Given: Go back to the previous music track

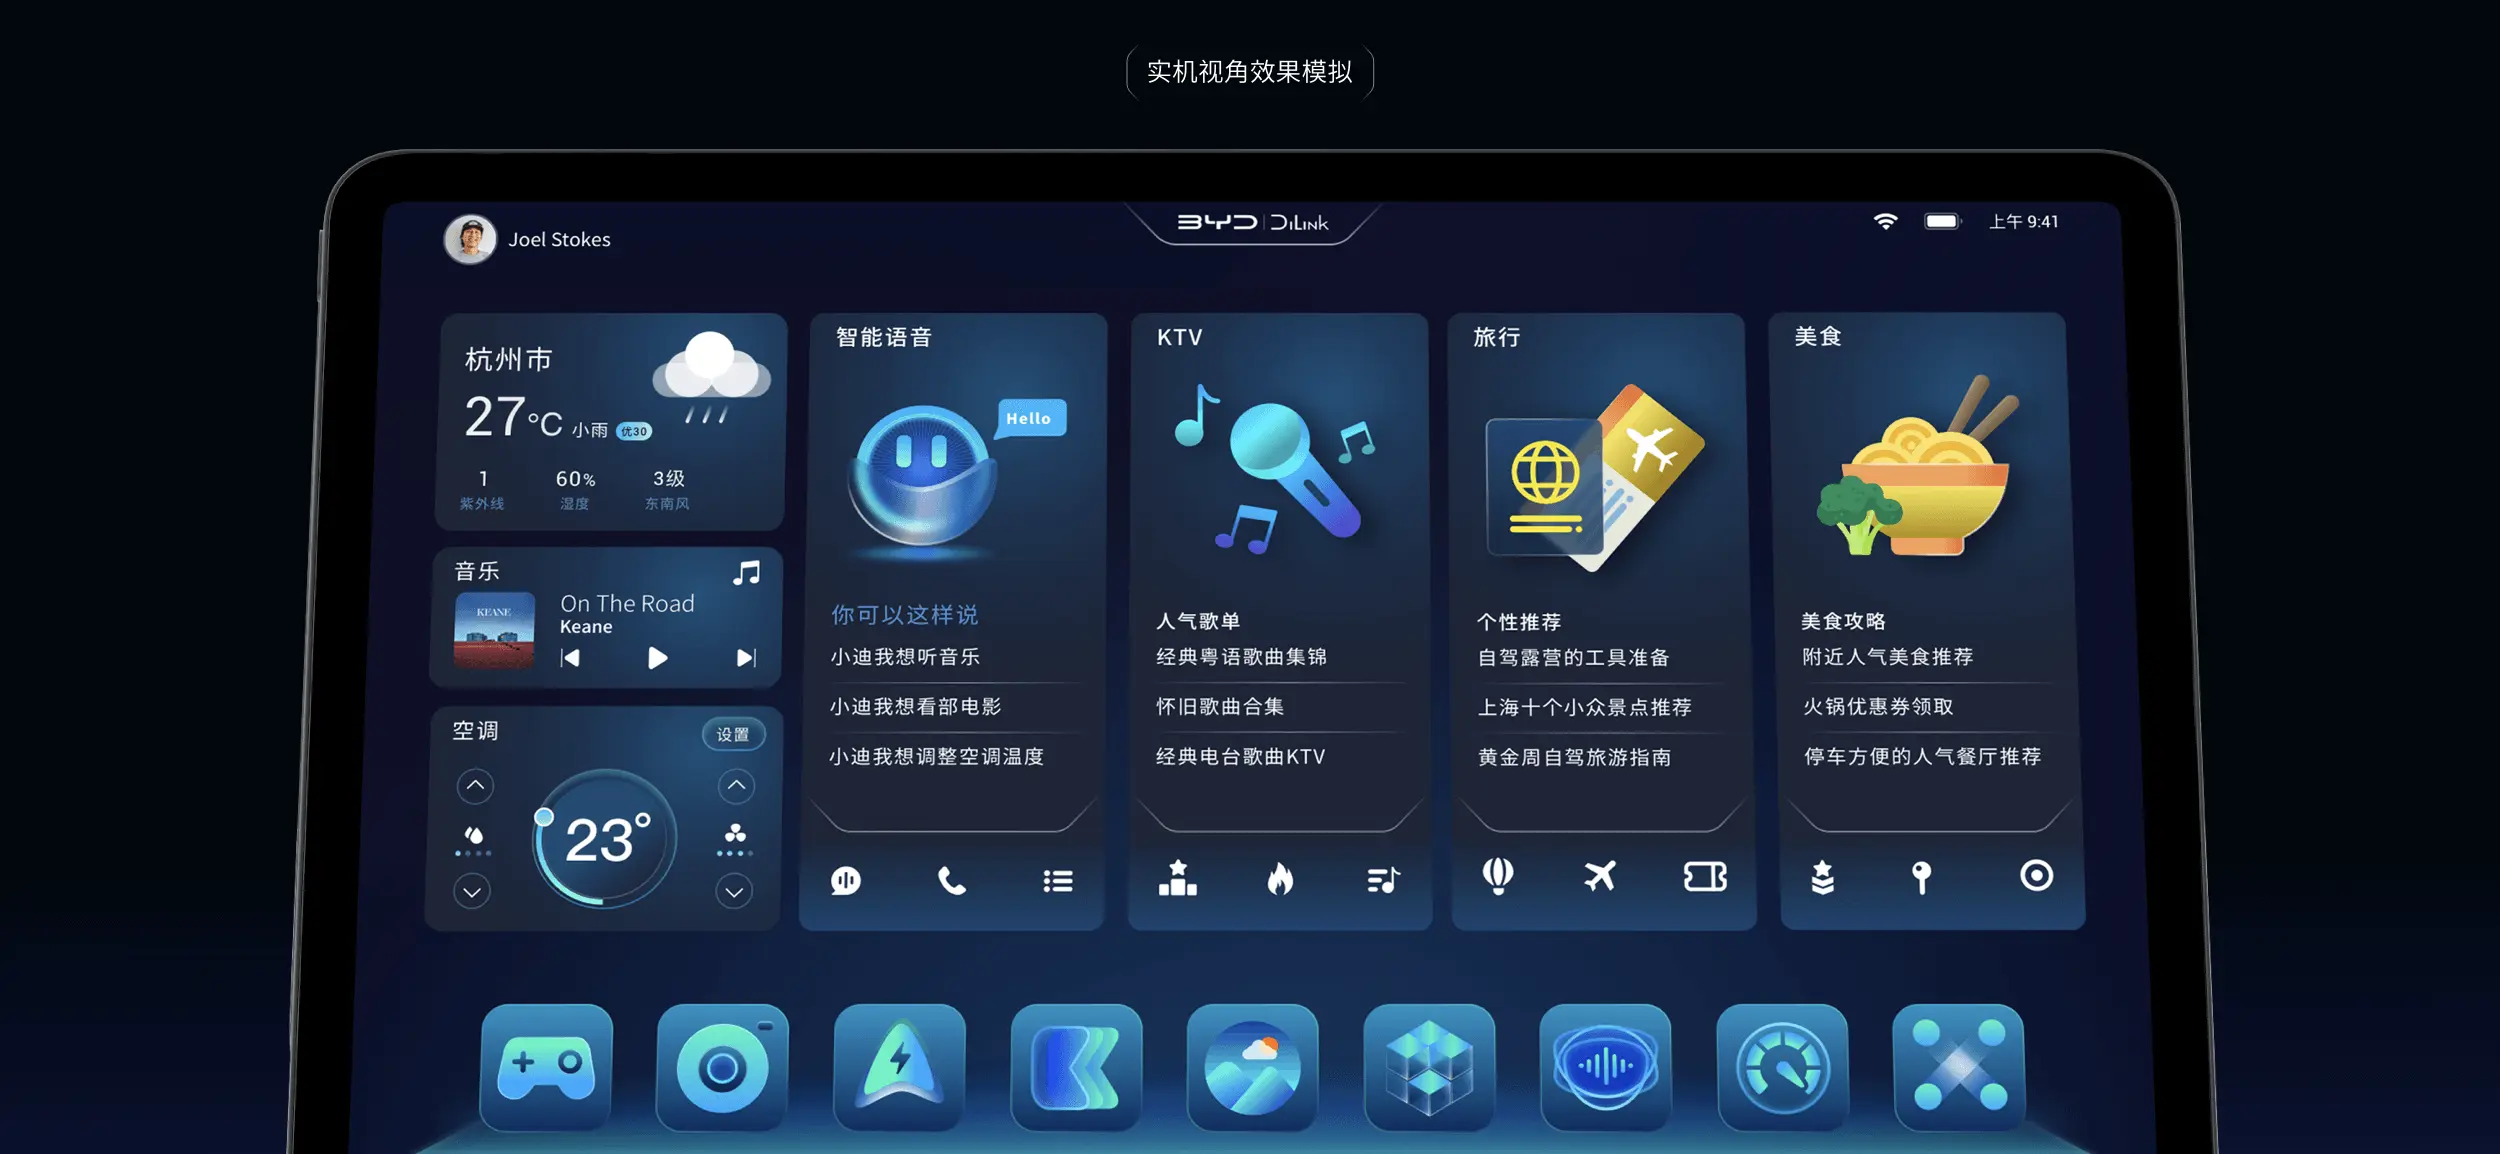Looking at the screenshot, I should (570, 658).
